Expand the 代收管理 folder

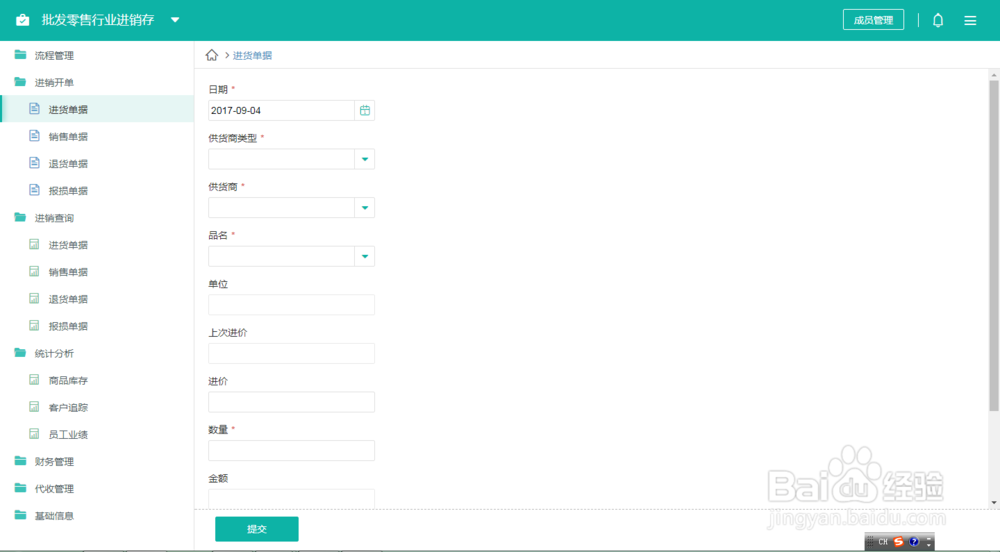97,488
